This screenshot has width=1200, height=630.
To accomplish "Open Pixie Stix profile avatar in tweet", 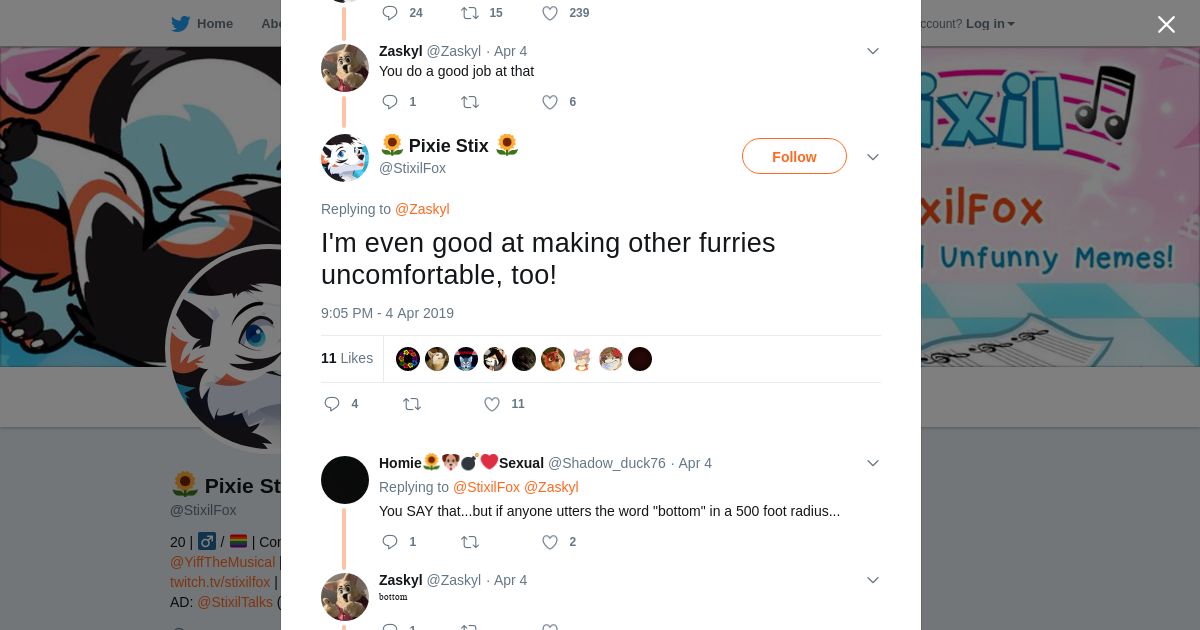I will pyautogui.click(x=345, y=158).
